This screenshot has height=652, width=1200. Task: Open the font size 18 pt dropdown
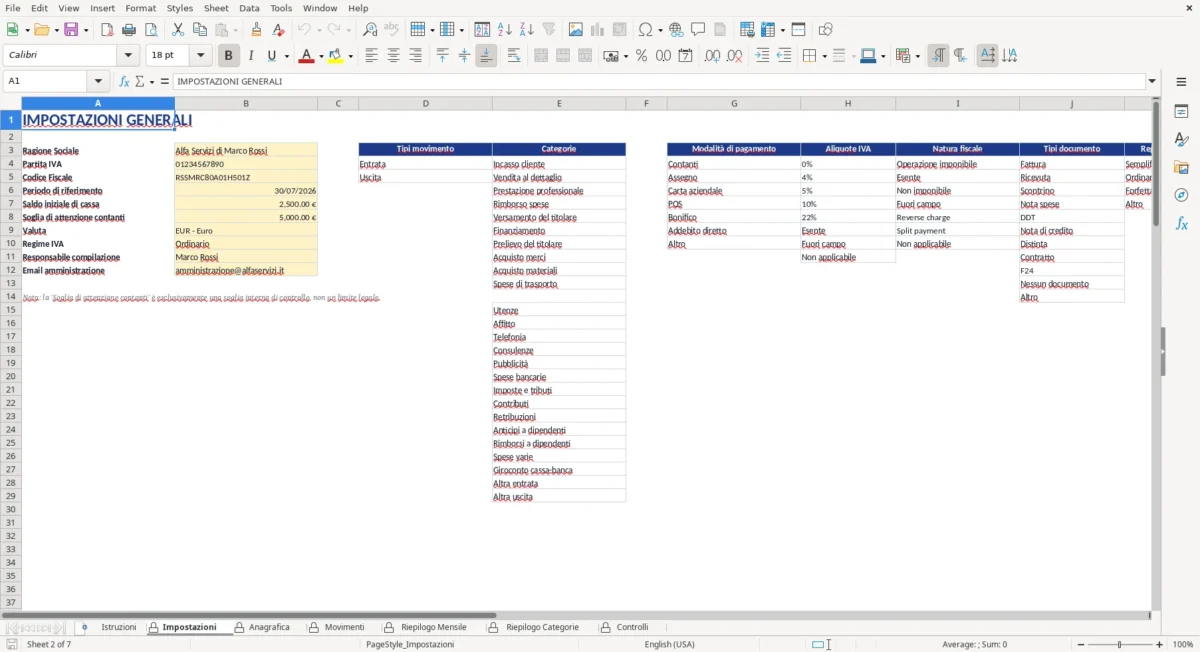tap(201, 56)
